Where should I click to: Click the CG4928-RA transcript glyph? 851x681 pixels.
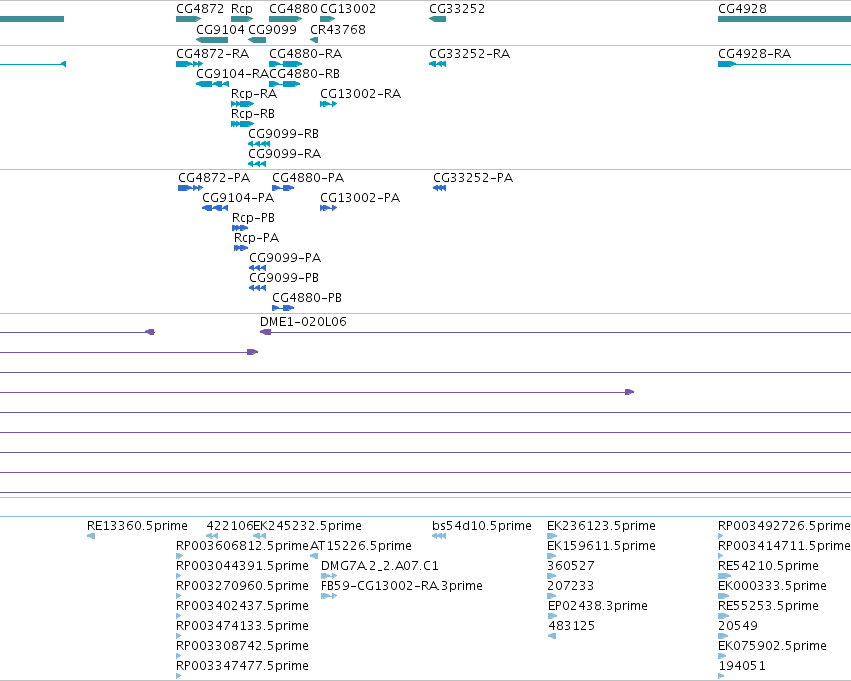tap(784, 64)
